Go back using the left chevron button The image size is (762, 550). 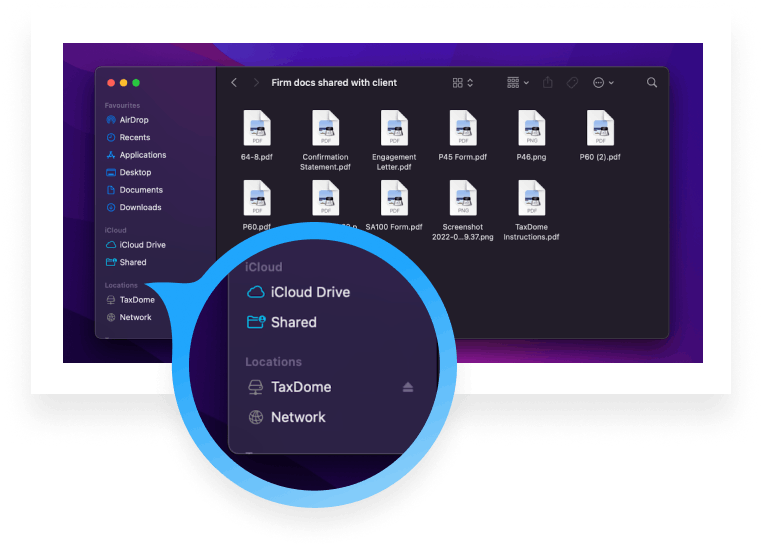[x=234, y=83]
